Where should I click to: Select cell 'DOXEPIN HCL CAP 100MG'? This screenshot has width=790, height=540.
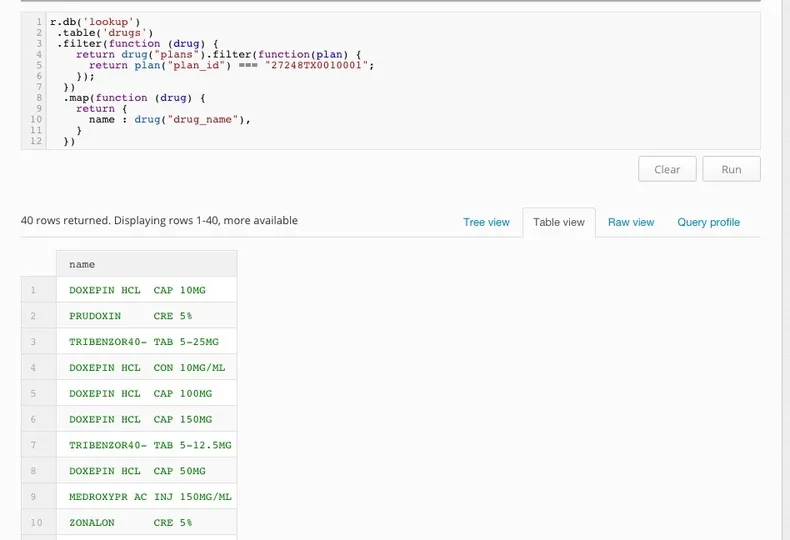point(147,393)
